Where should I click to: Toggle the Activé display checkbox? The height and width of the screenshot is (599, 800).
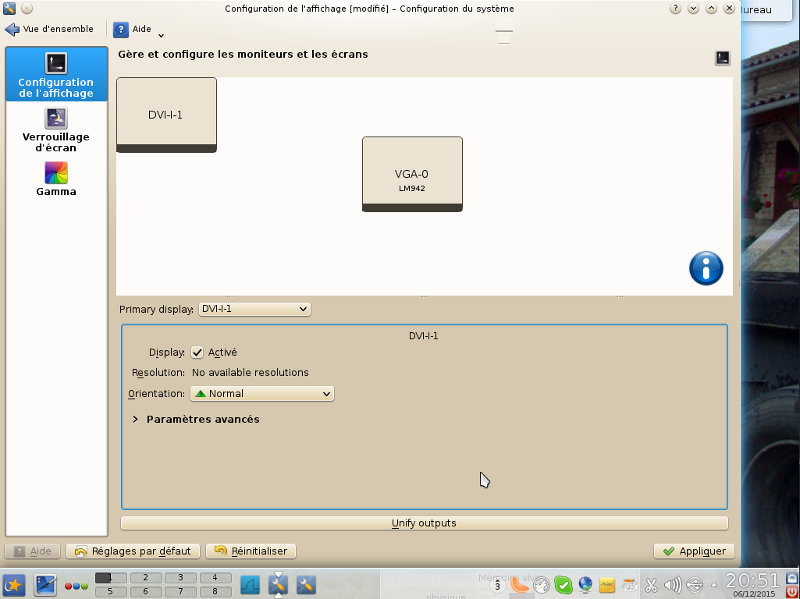(197, 352)
